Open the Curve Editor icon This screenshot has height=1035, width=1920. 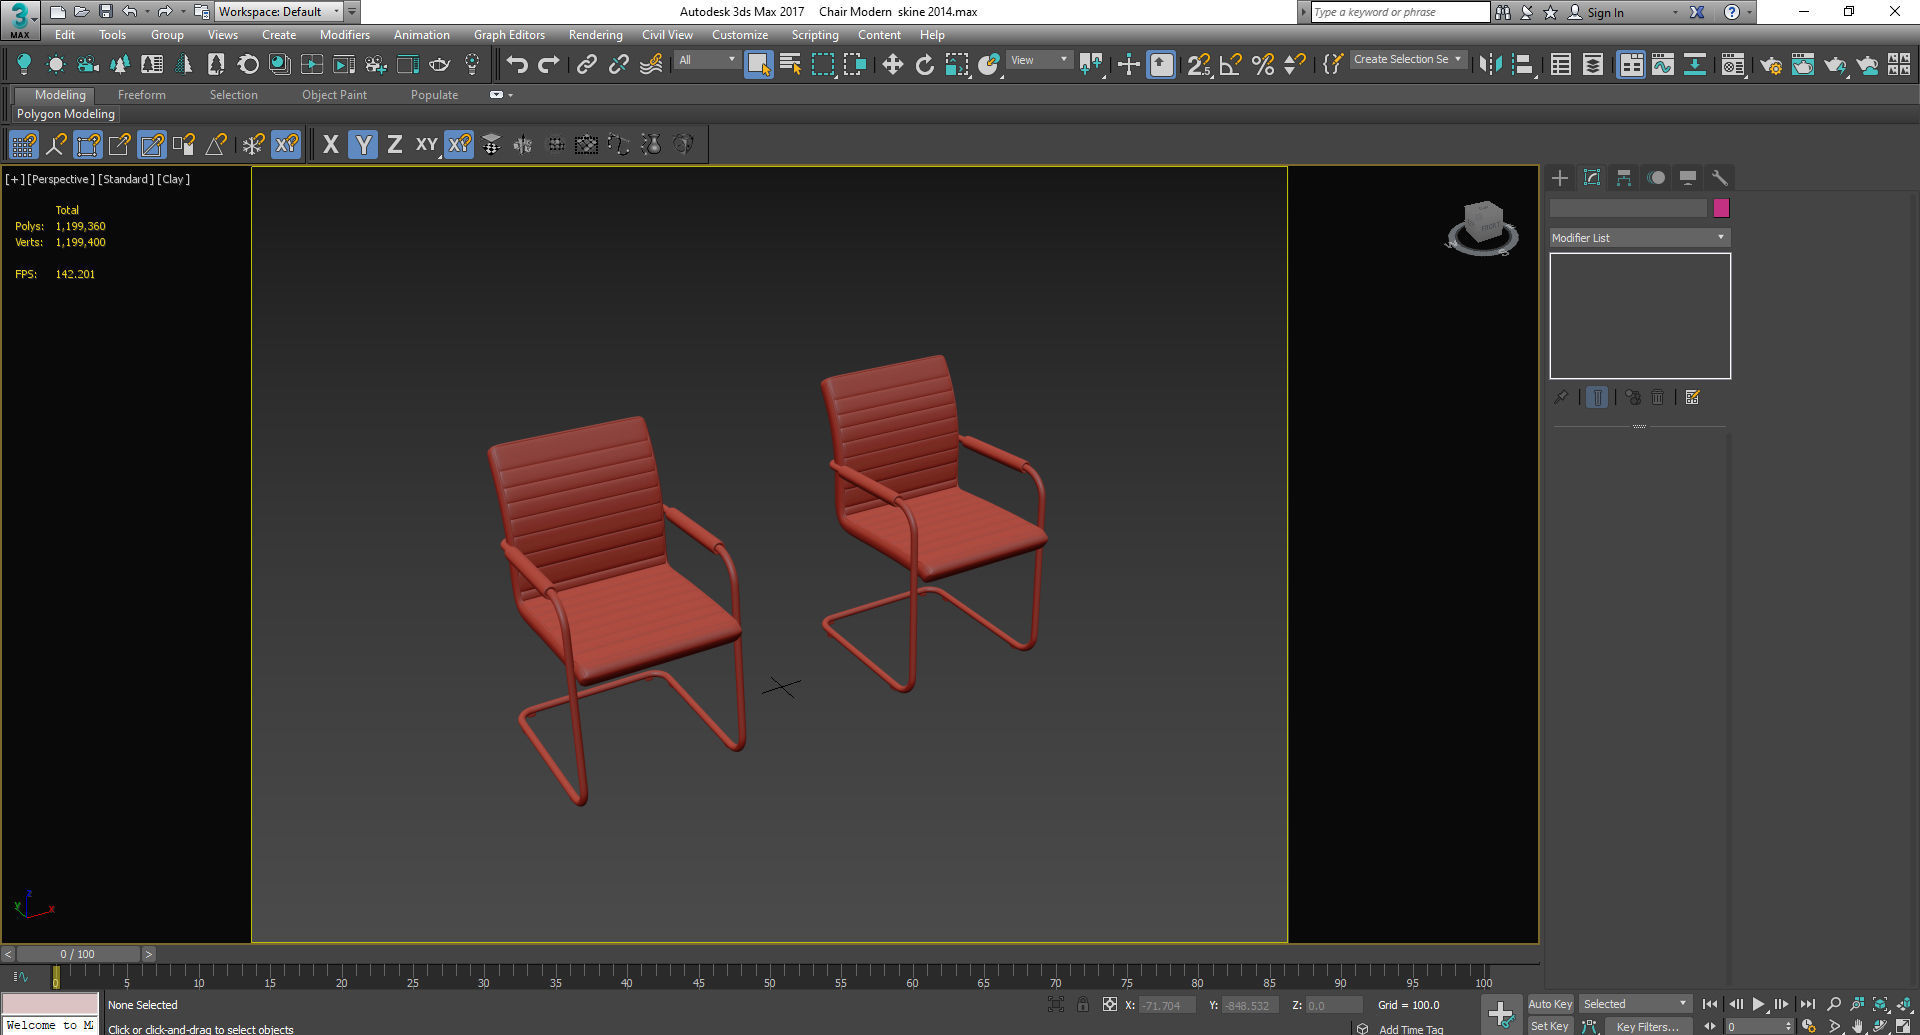[1662, 65]
